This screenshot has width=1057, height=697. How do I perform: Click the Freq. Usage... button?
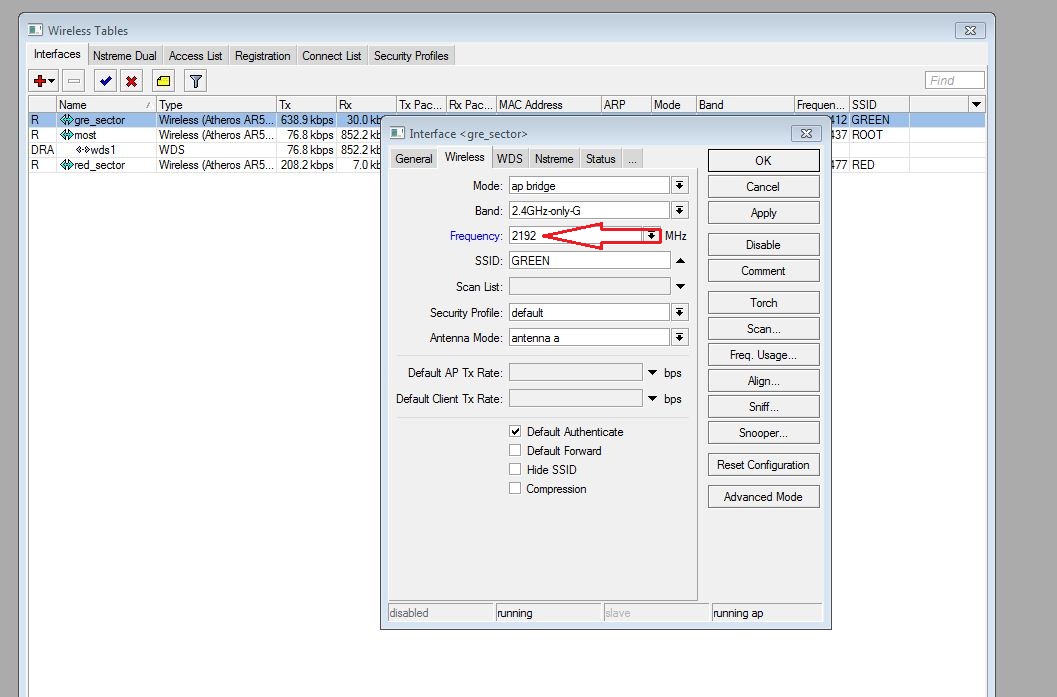(763, 355)
